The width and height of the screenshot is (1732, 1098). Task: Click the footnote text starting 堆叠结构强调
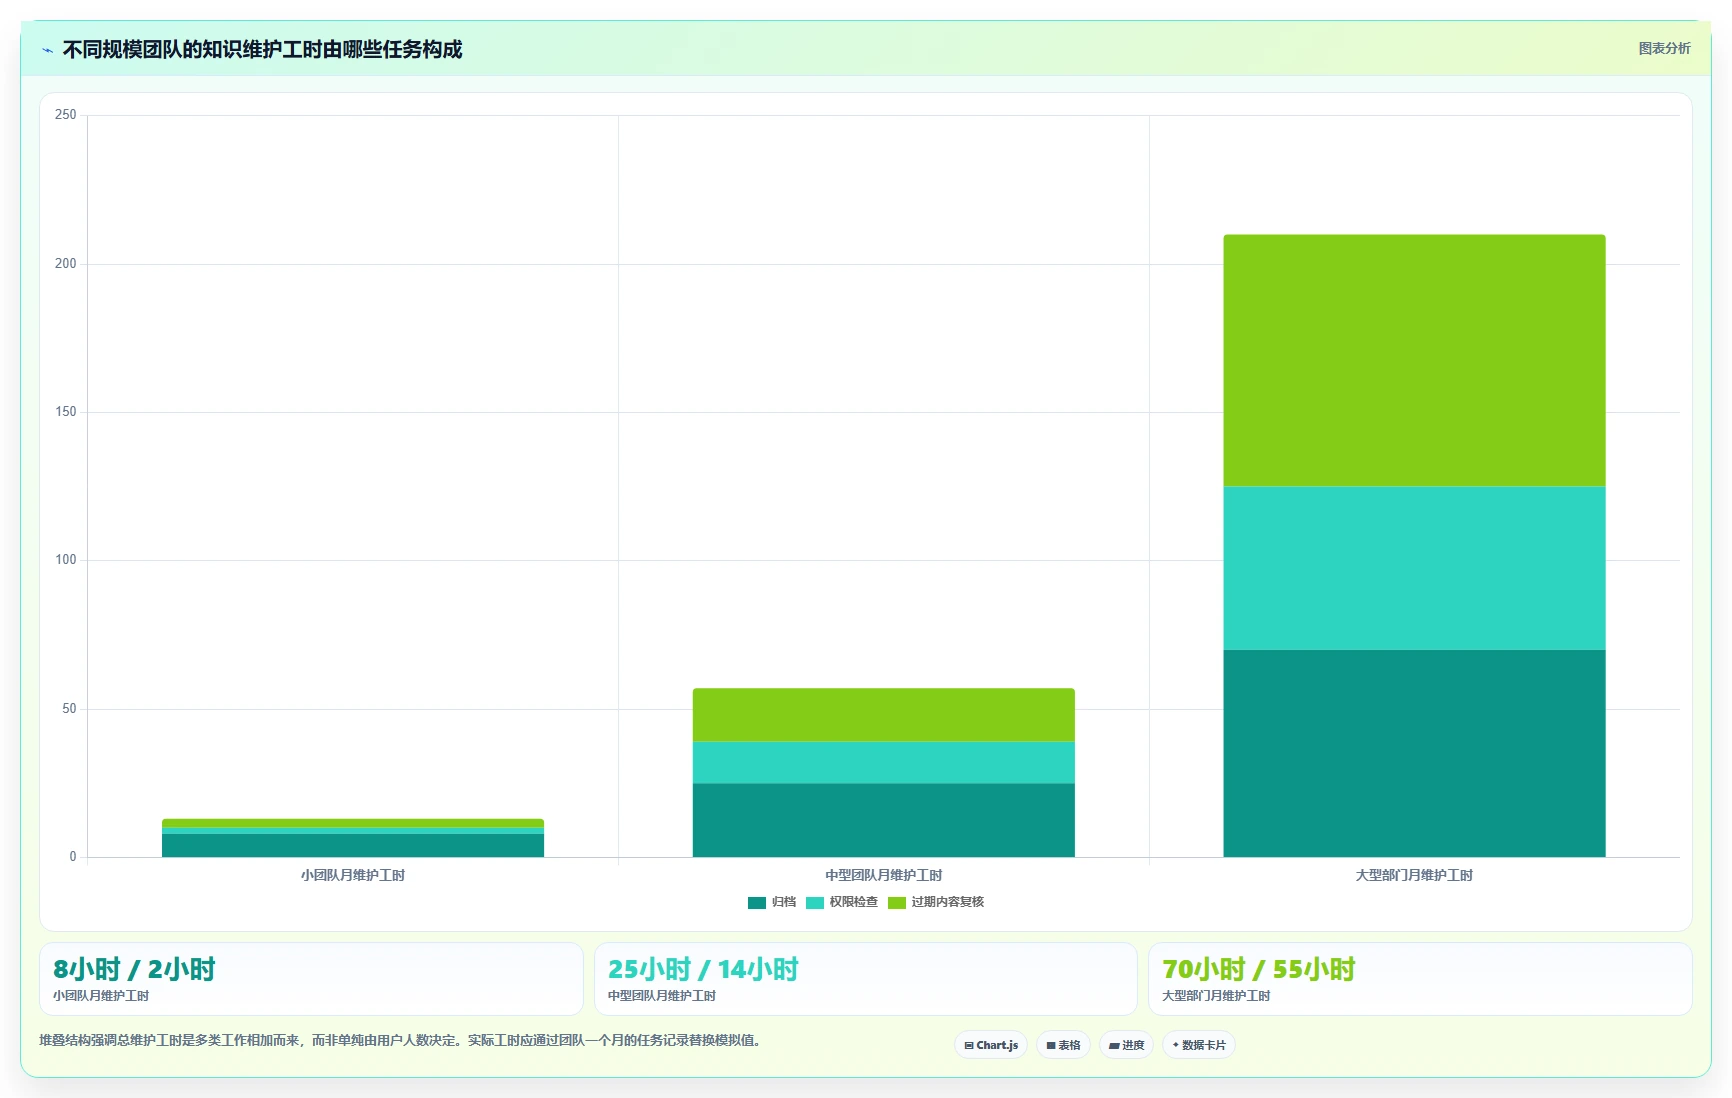pyautogui.click(x=403, y=1040)
